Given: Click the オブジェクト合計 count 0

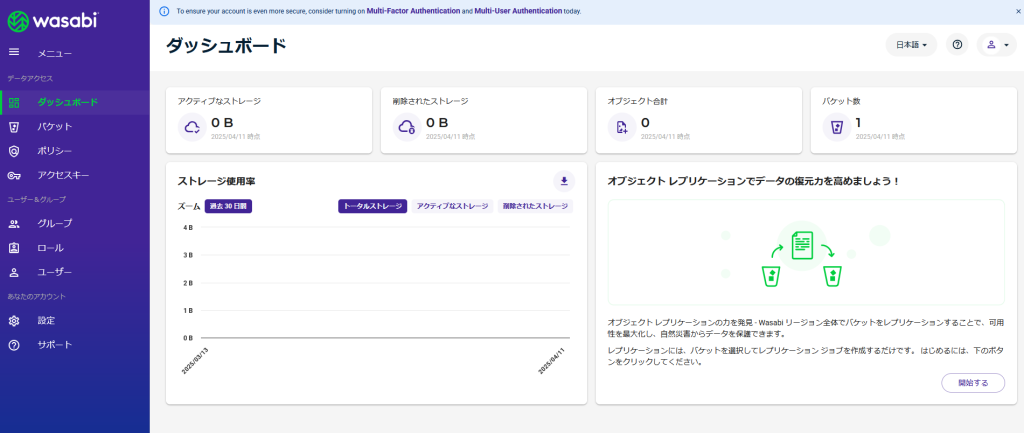Looking at the screenshot, I should point(645,123).
